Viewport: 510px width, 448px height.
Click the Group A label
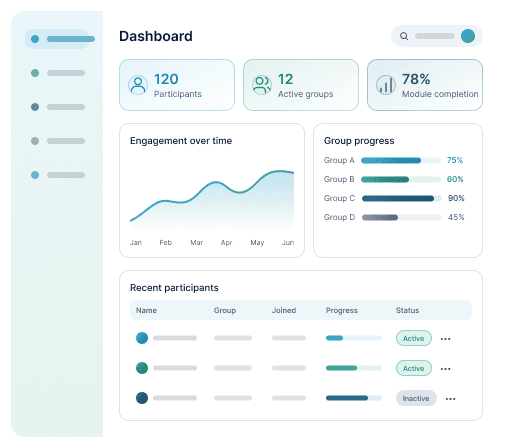(x=339, y=160)
